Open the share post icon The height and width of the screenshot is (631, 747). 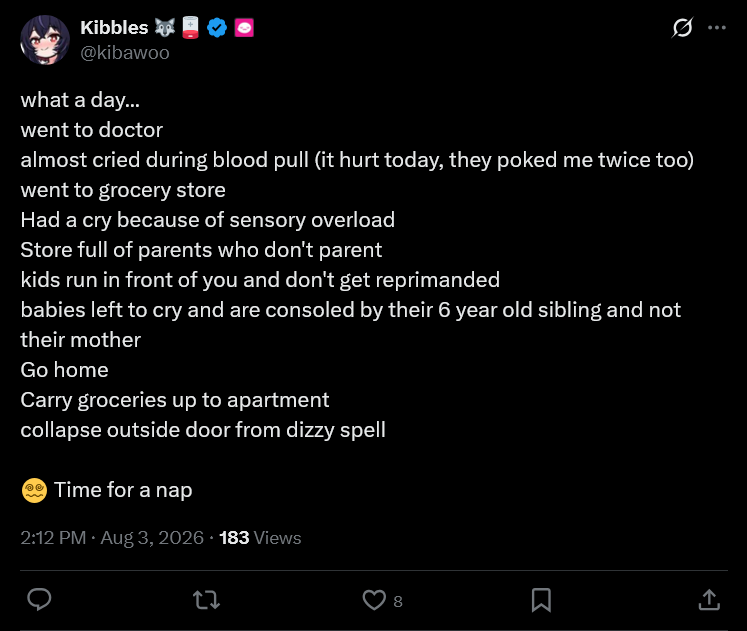click(709, 600)
